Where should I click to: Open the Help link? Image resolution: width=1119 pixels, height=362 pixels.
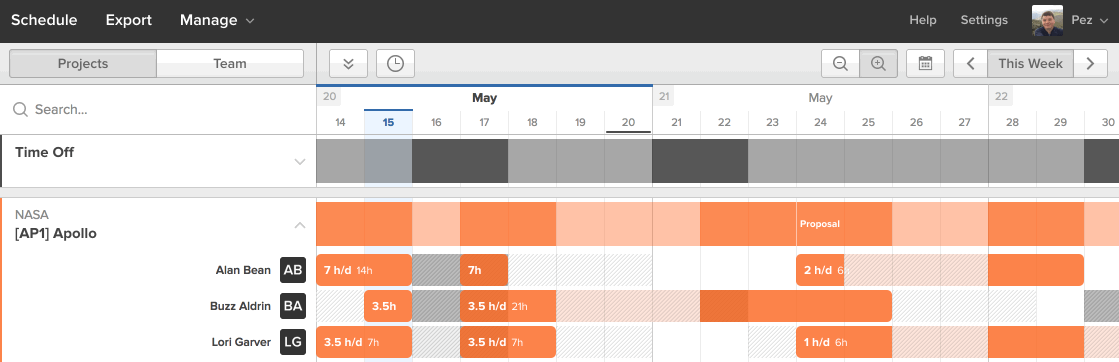coord(923,21)
